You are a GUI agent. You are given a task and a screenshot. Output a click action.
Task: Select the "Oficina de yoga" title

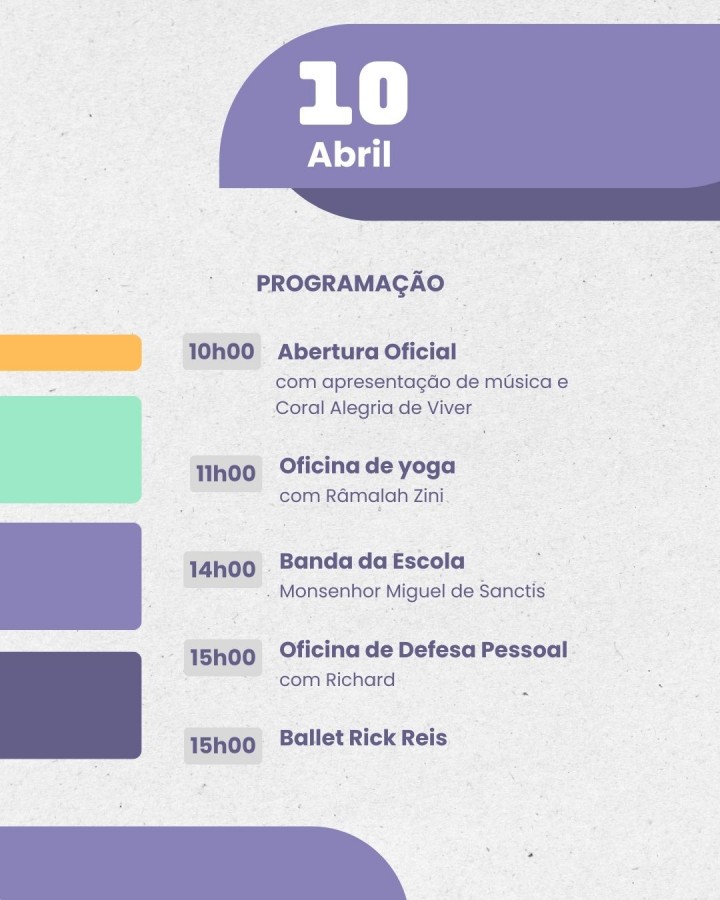(x=367, y=466)
